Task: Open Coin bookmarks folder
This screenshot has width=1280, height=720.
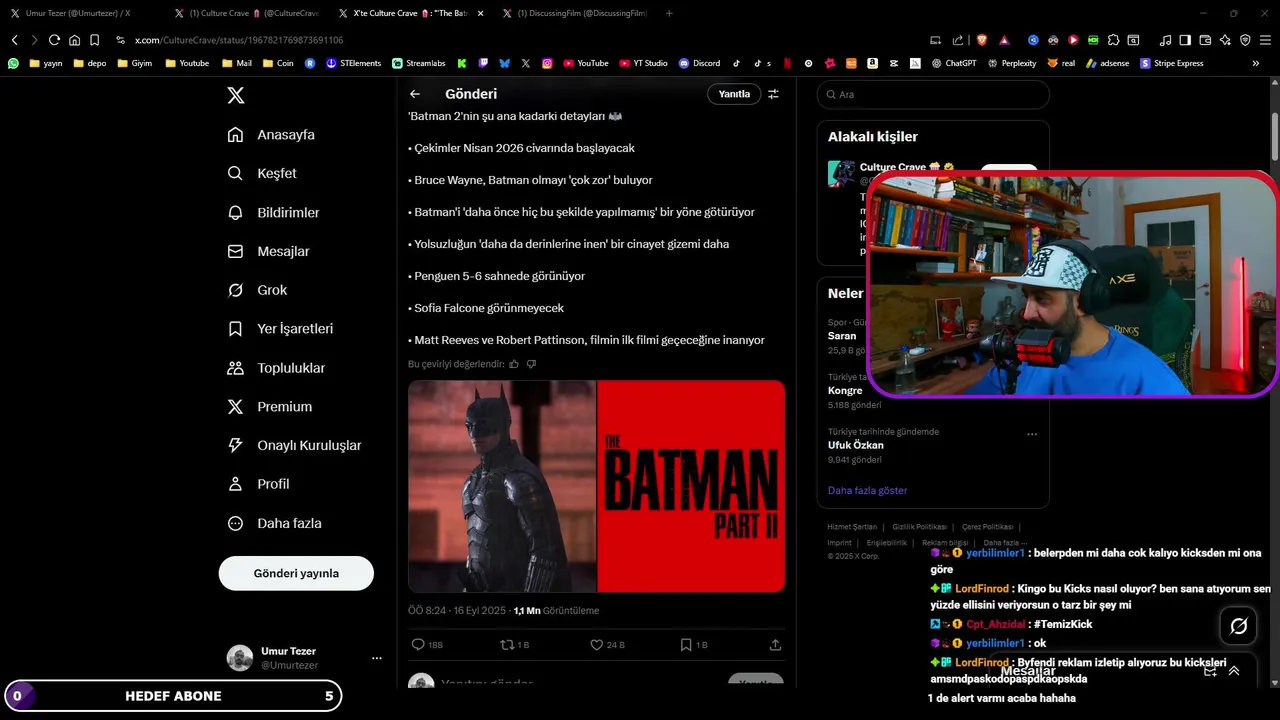Action: 279,63
